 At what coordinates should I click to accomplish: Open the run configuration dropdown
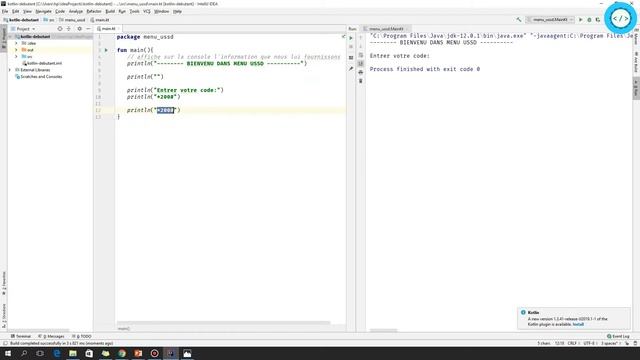tap(550, 20)
